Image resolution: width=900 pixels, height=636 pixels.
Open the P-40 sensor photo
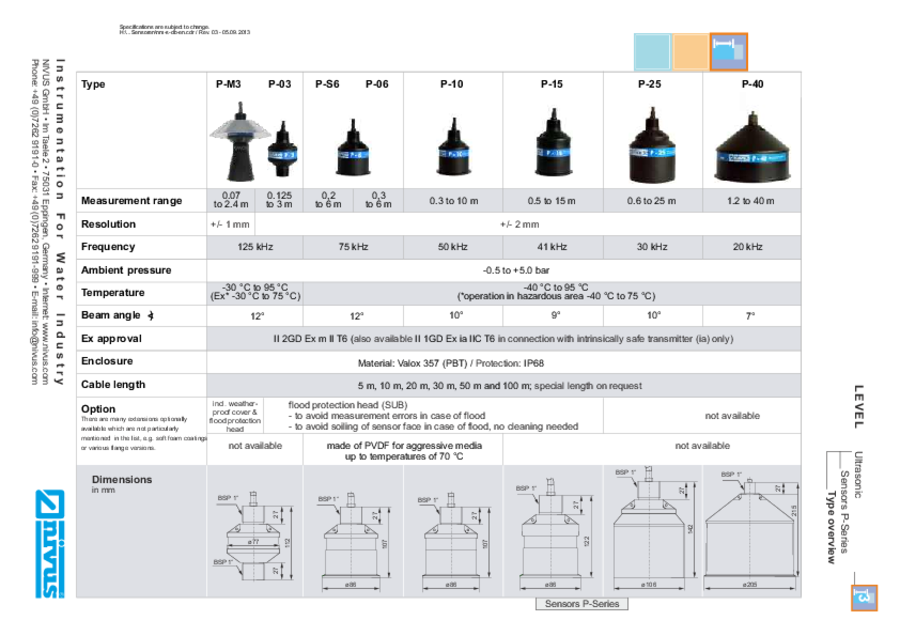[x=752, y=147]
